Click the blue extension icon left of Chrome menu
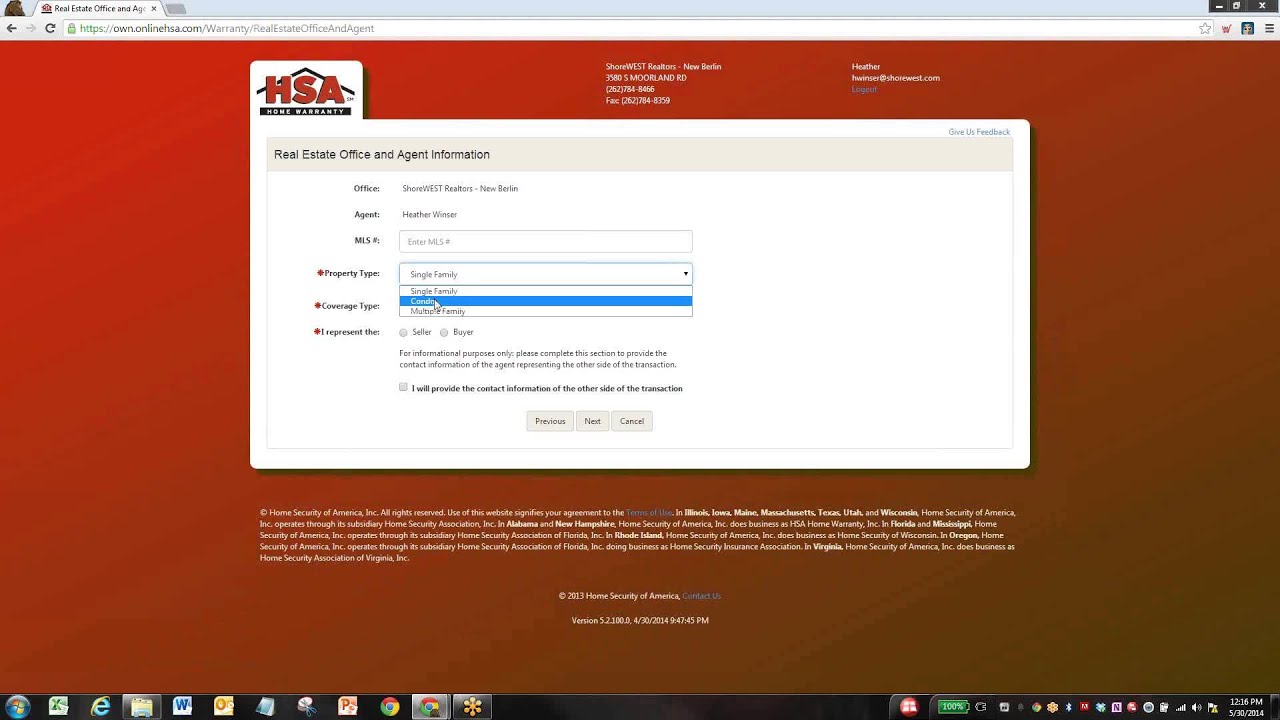The image size is (1280, 720). click(x=1247, y=28)
